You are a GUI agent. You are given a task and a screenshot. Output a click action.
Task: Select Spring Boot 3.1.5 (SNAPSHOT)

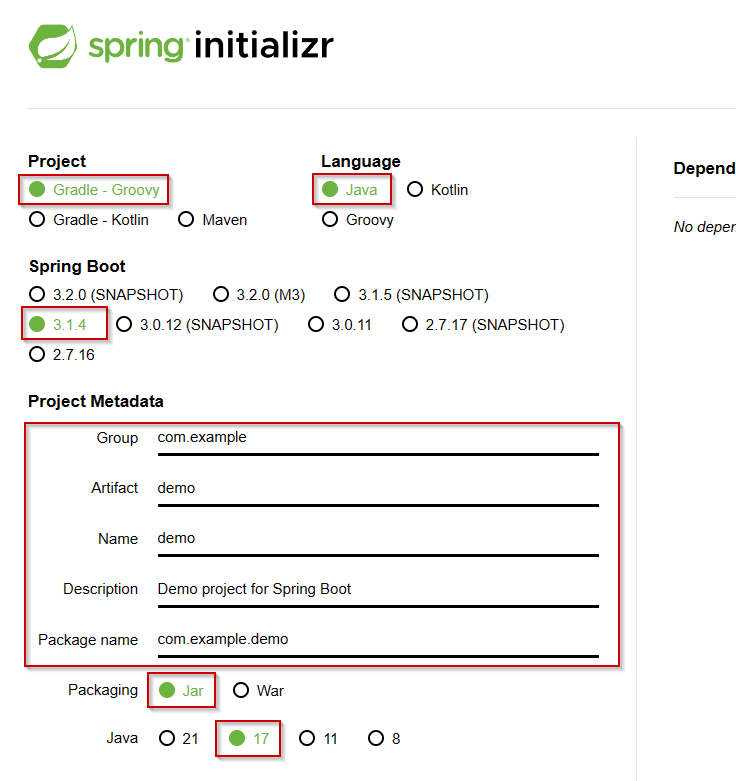(411, 294)
